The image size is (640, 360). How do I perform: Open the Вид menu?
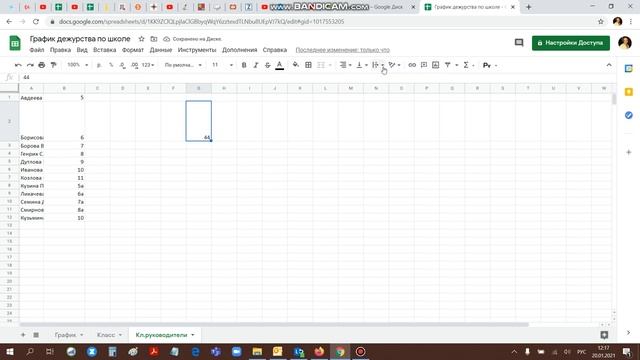coord(82,50)
